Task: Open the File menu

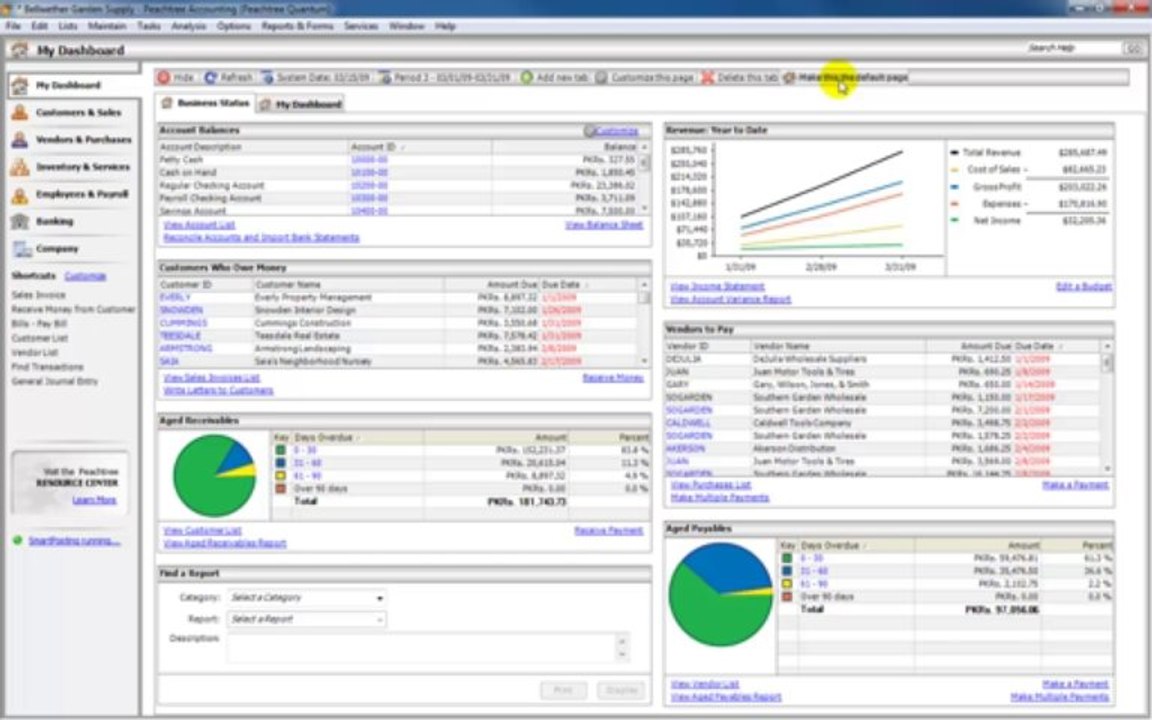Action: [x=12, y=26]
